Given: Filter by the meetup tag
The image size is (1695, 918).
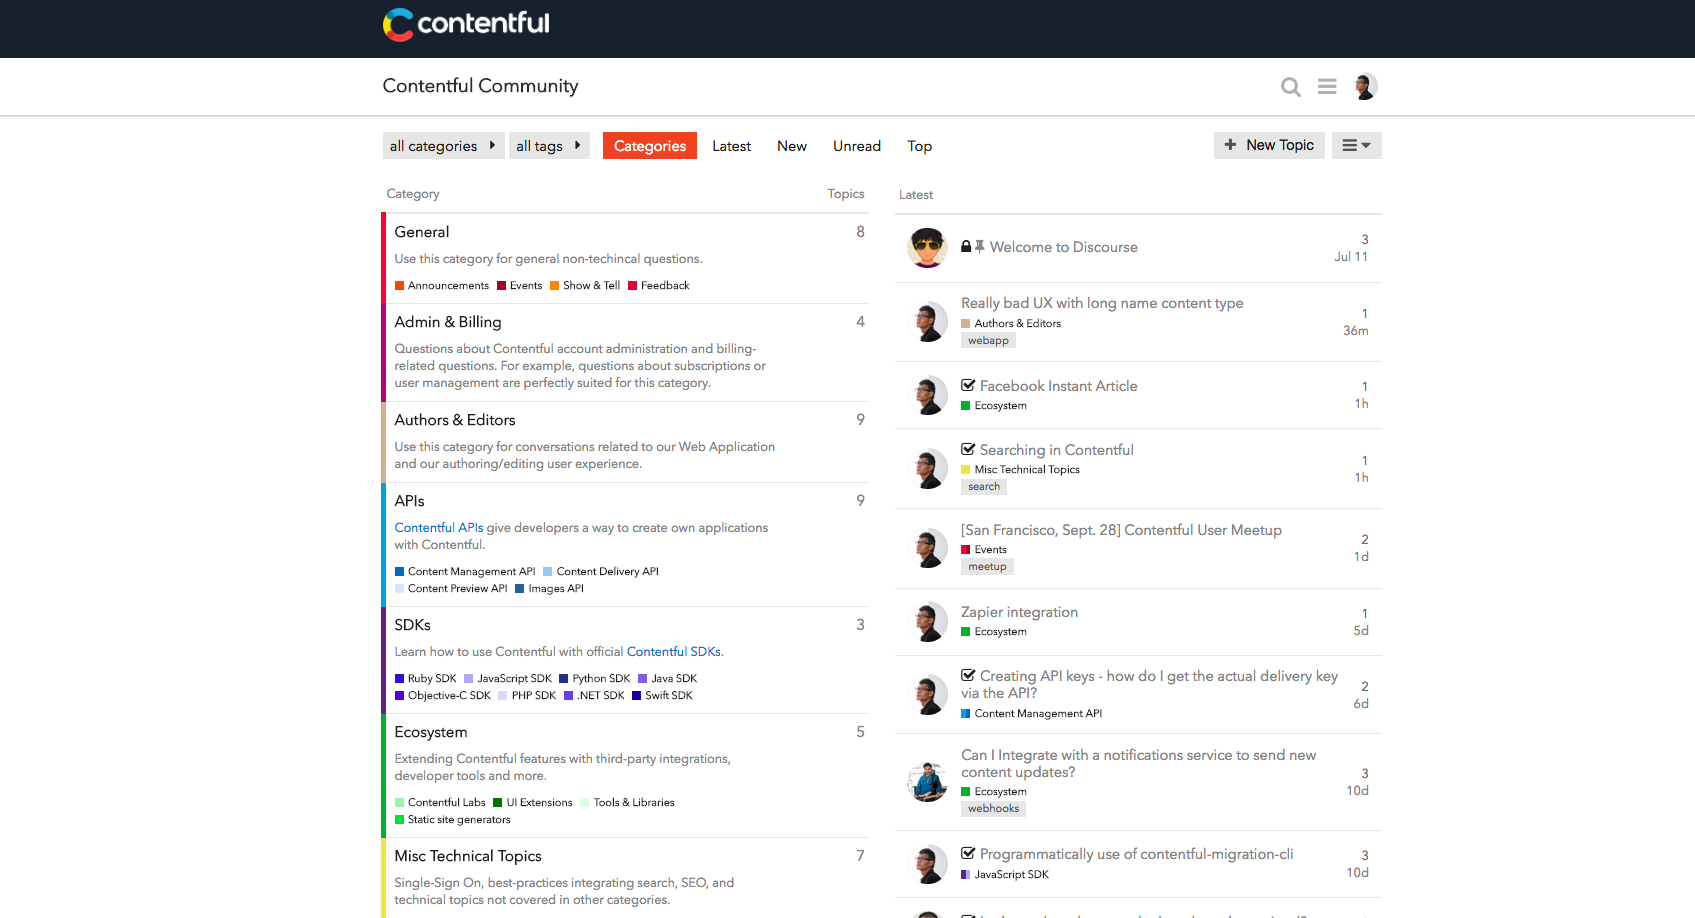Looking at the screenshot, I should pyautogui.click(x=987, y=567).
